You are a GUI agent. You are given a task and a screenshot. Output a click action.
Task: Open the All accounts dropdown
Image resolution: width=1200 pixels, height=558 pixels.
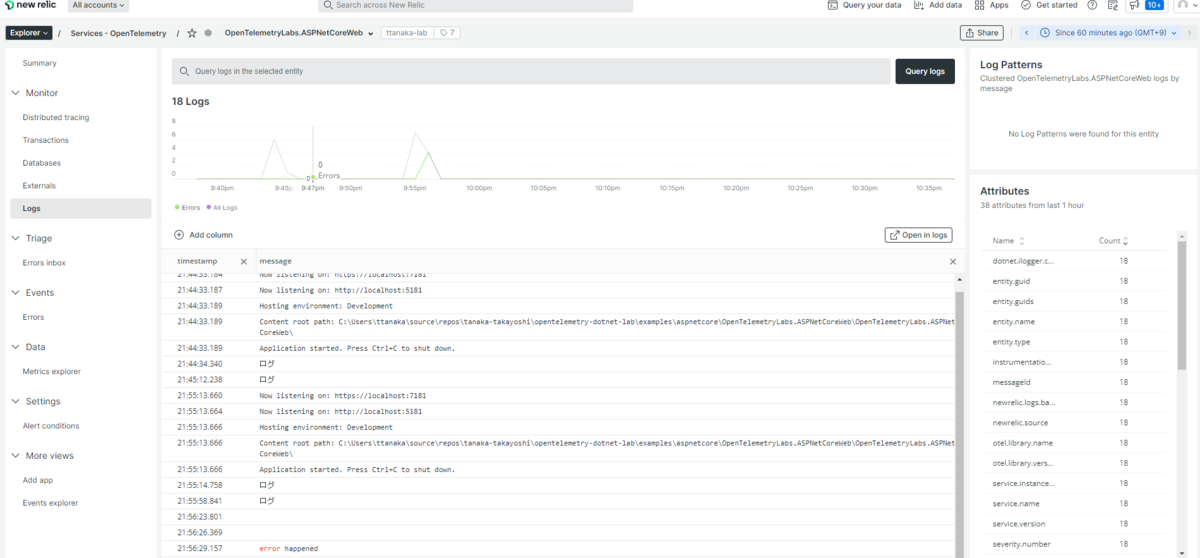[x=98, y=5]
